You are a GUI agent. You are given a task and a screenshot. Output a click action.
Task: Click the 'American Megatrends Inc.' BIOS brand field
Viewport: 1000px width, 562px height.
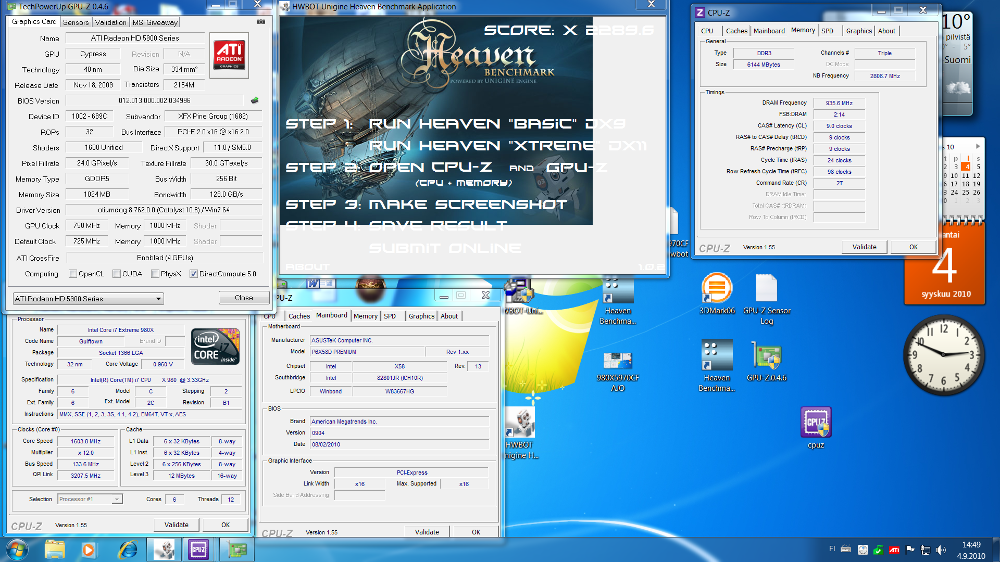[x=399, y=422]
